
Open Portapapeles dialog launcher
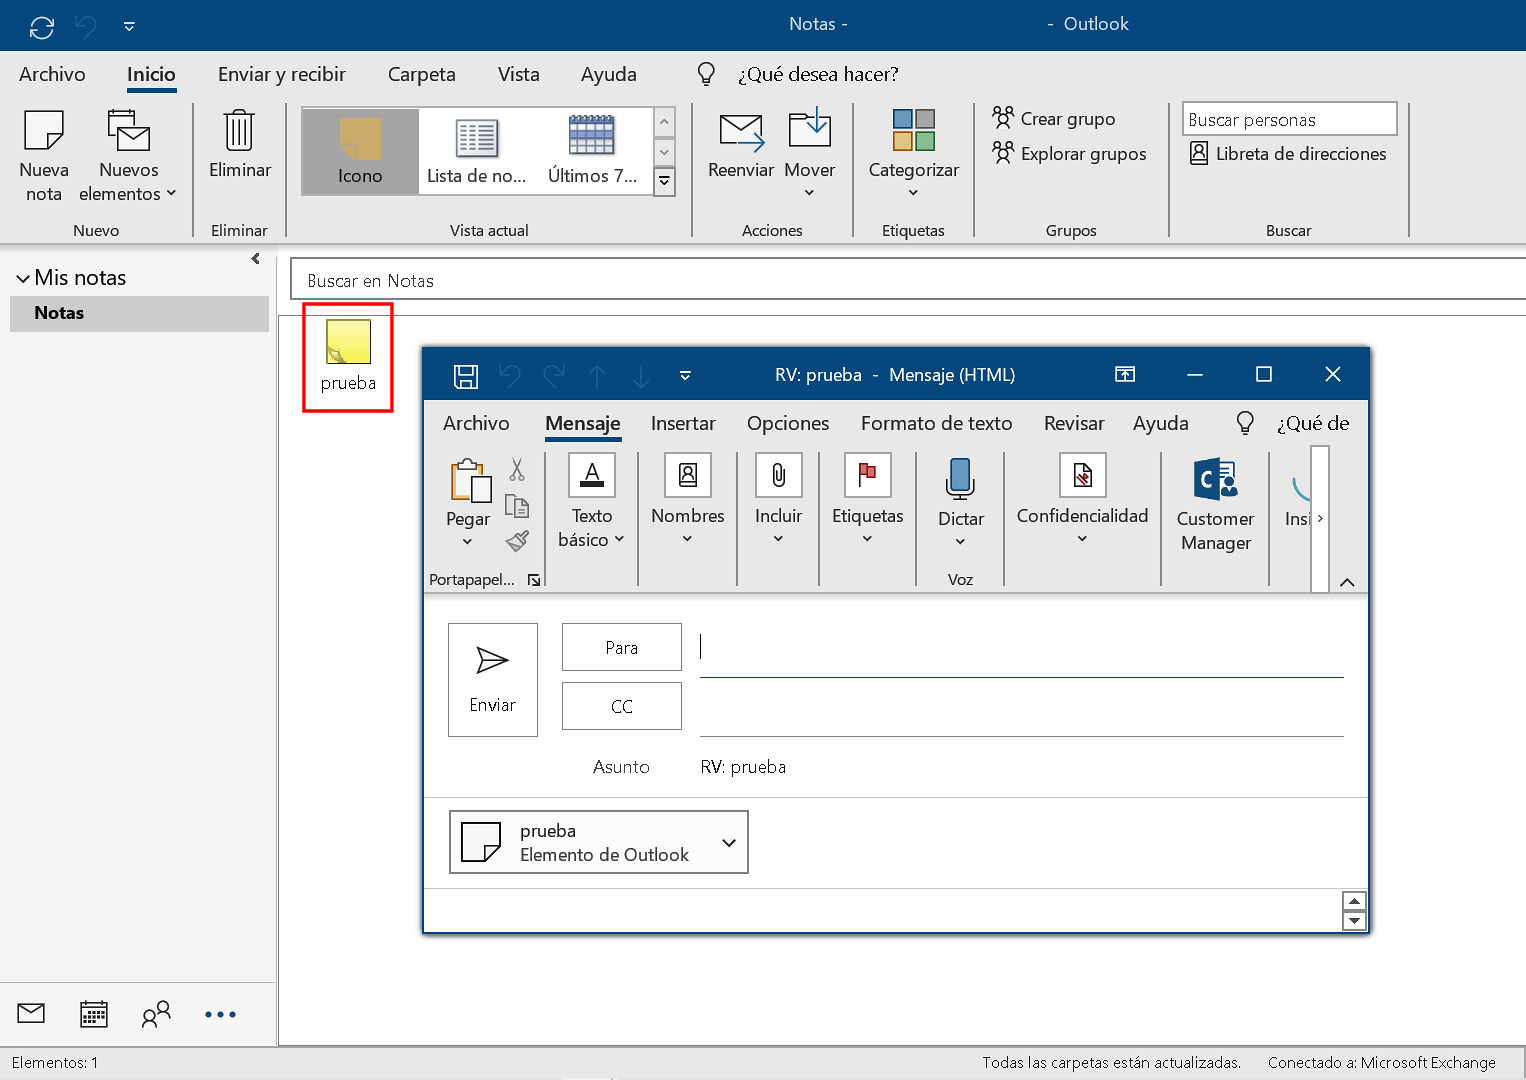[534, 580]
